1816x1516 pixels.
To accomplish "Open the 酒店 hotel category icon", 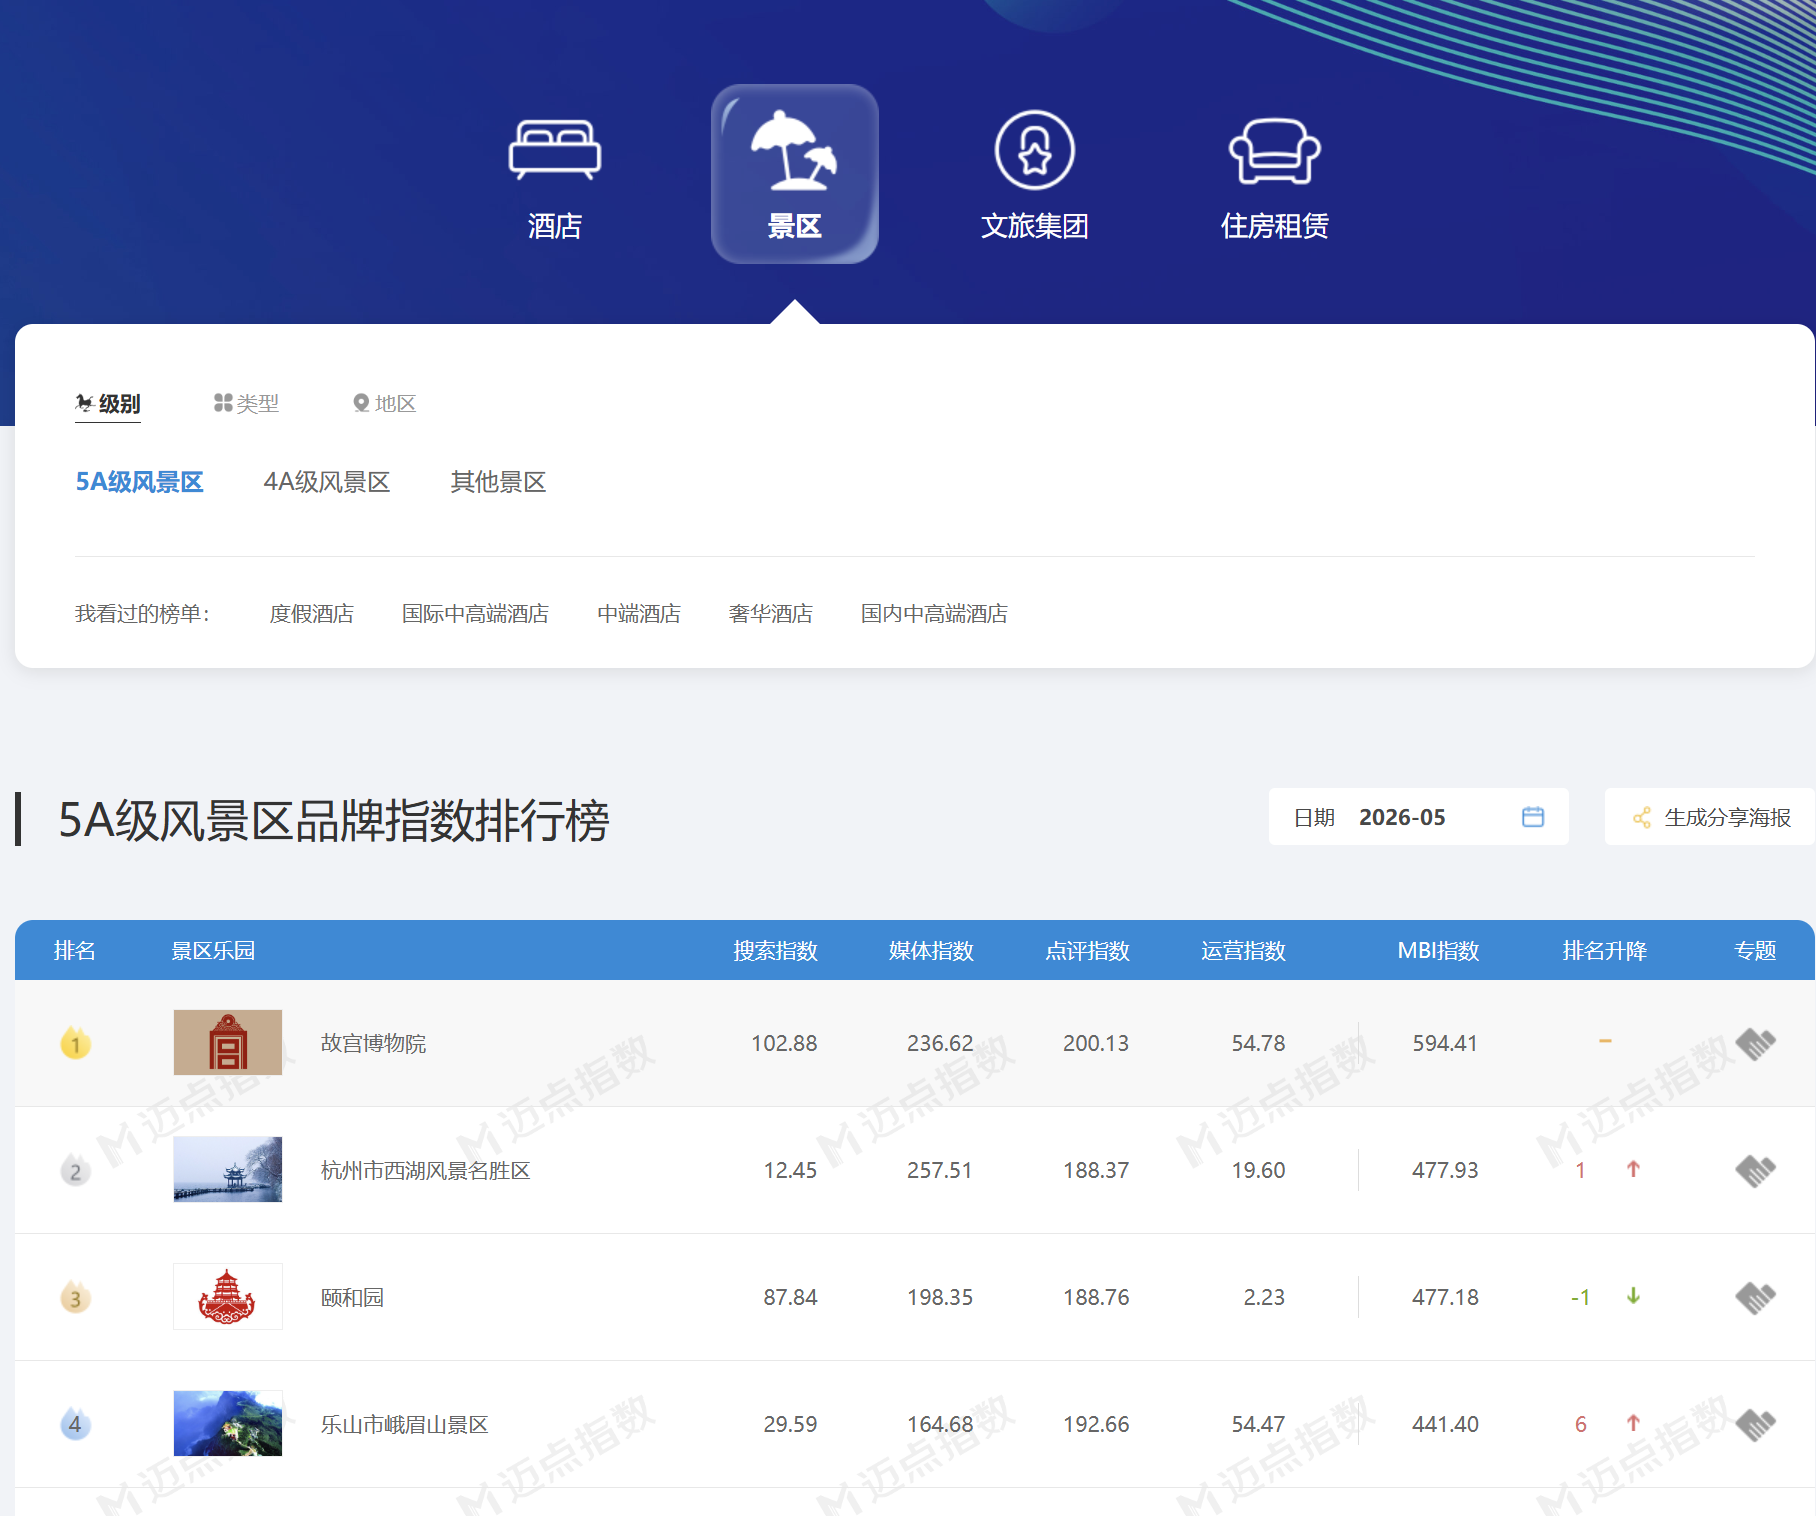I will point(555,151).
